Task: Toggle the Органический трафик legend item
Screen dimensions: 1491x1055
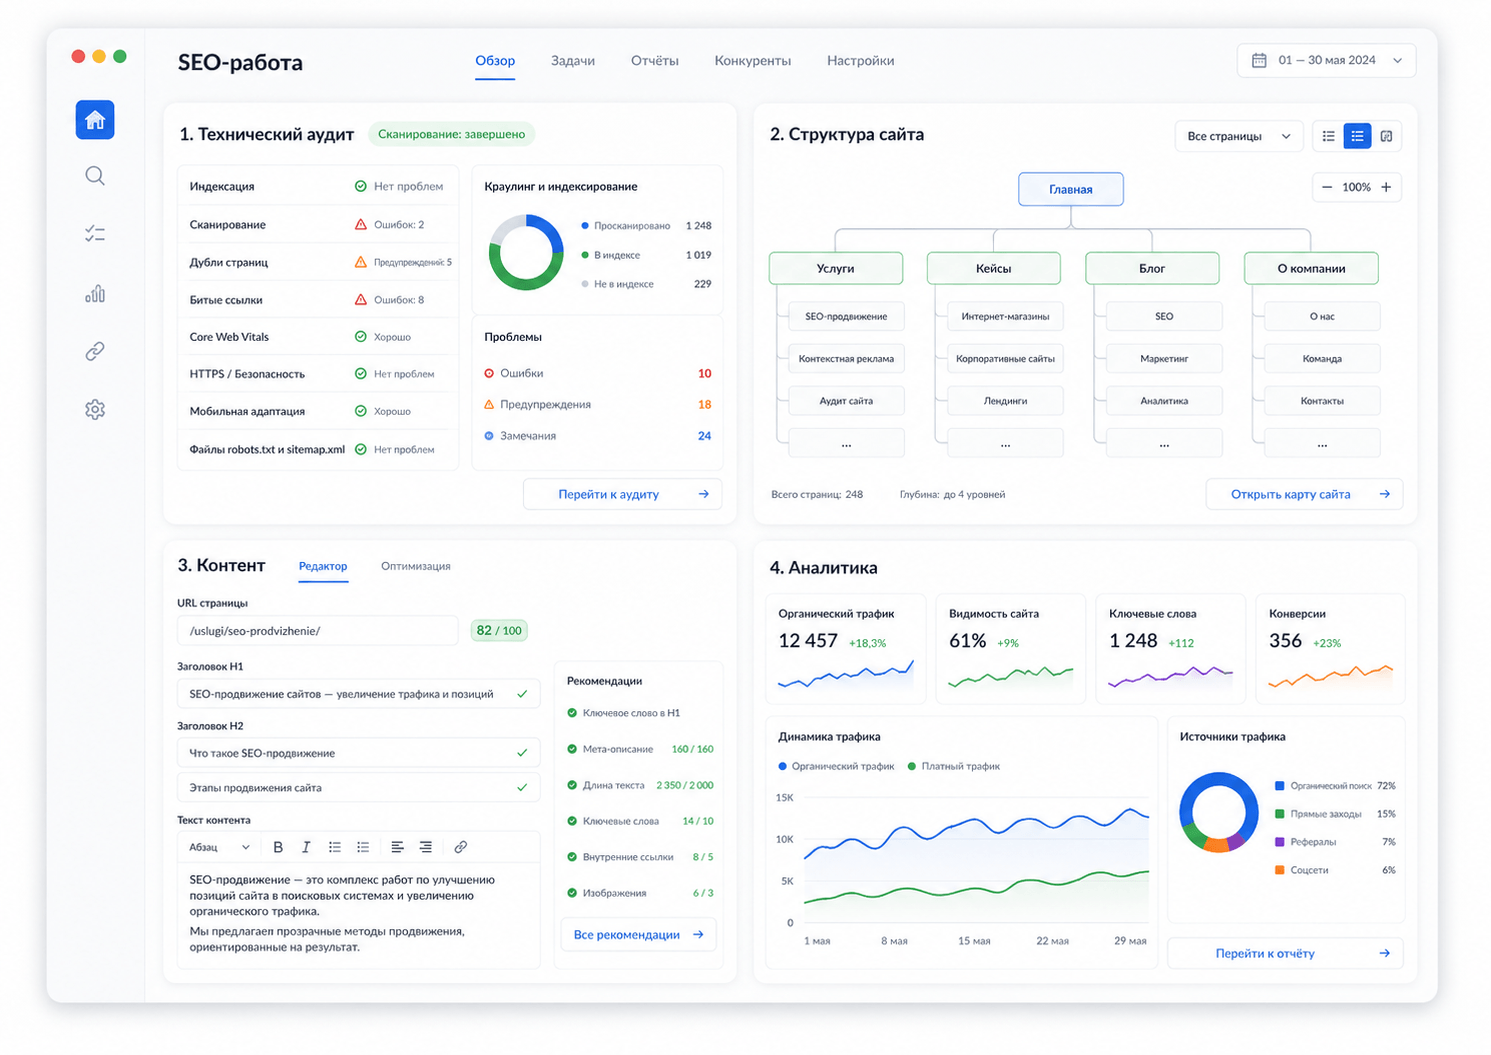Action: [836, 766]
